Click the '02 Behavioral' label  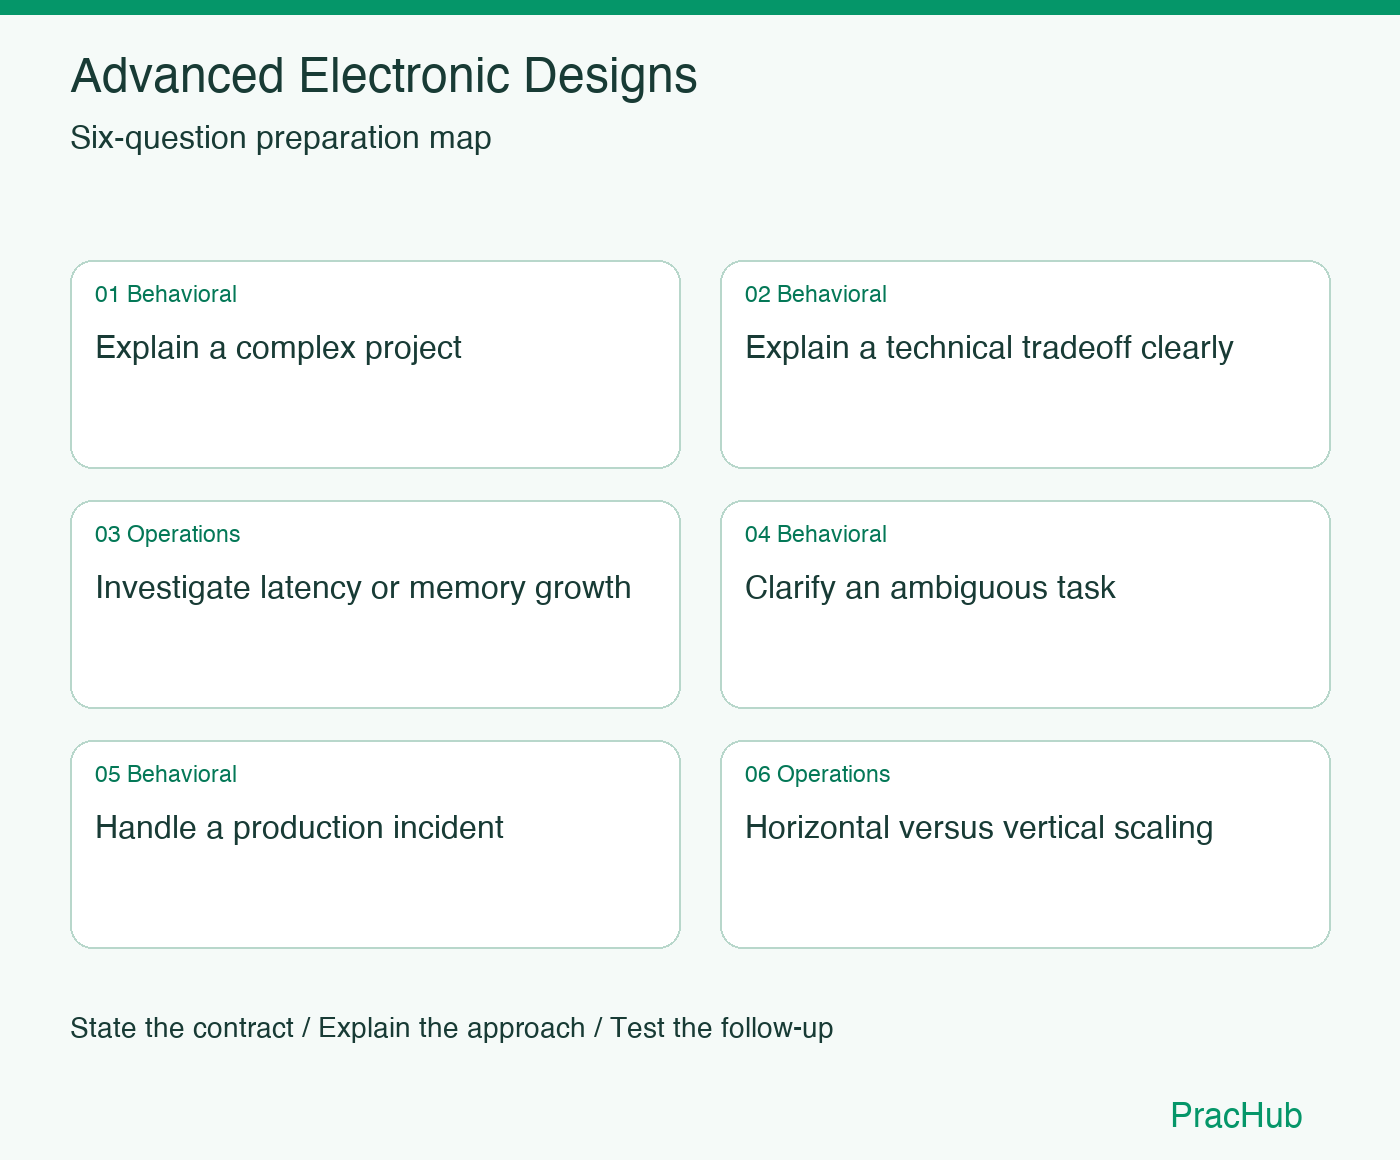pos(816,294)
